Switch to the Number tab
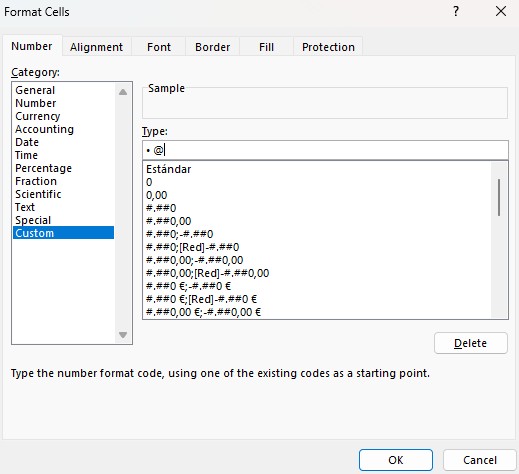The image size is (519, 474). [32, 46]
